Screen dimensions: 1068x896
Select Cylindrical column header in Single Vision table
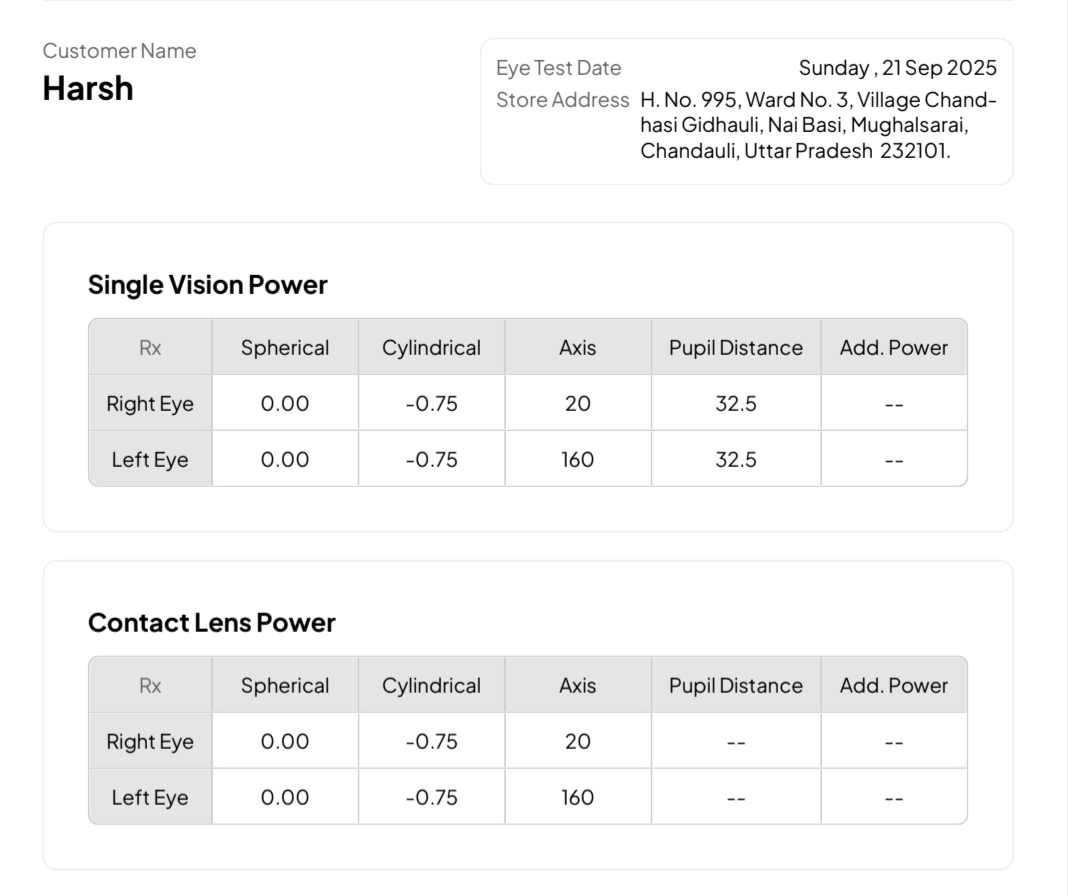[431, 348]
